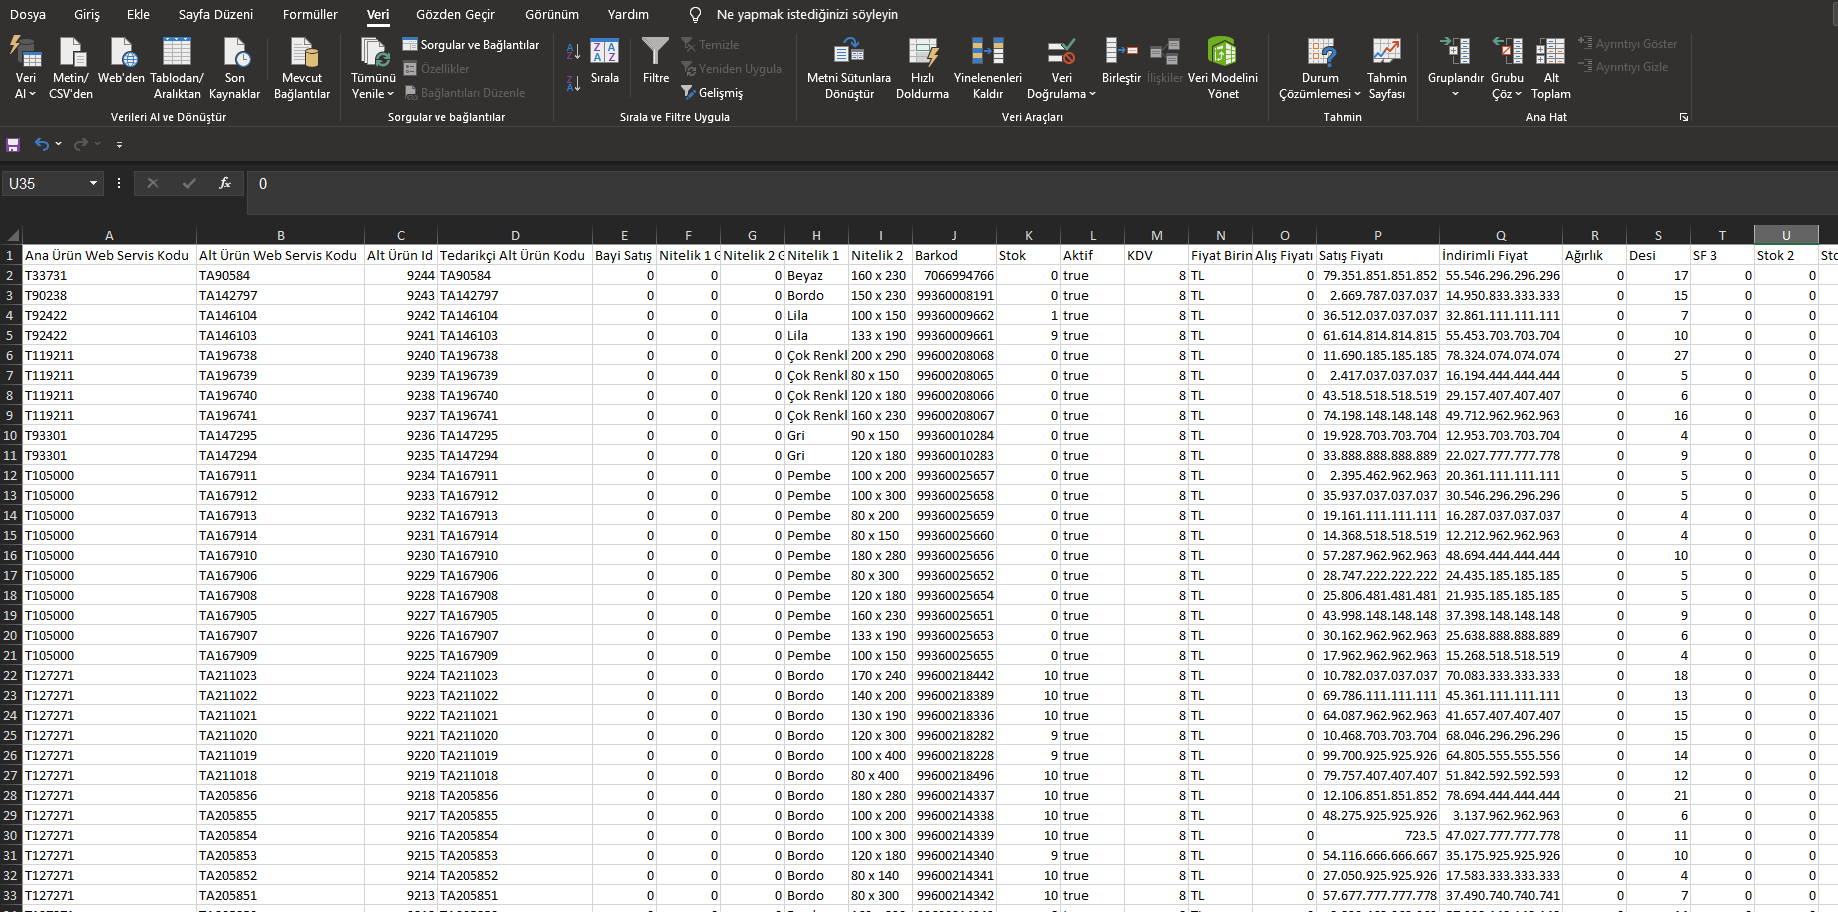The width and height of the screenshot is (1838, 912).
Task: Click Ayrıntıyı Gizle button
Action: [1623, 67]
